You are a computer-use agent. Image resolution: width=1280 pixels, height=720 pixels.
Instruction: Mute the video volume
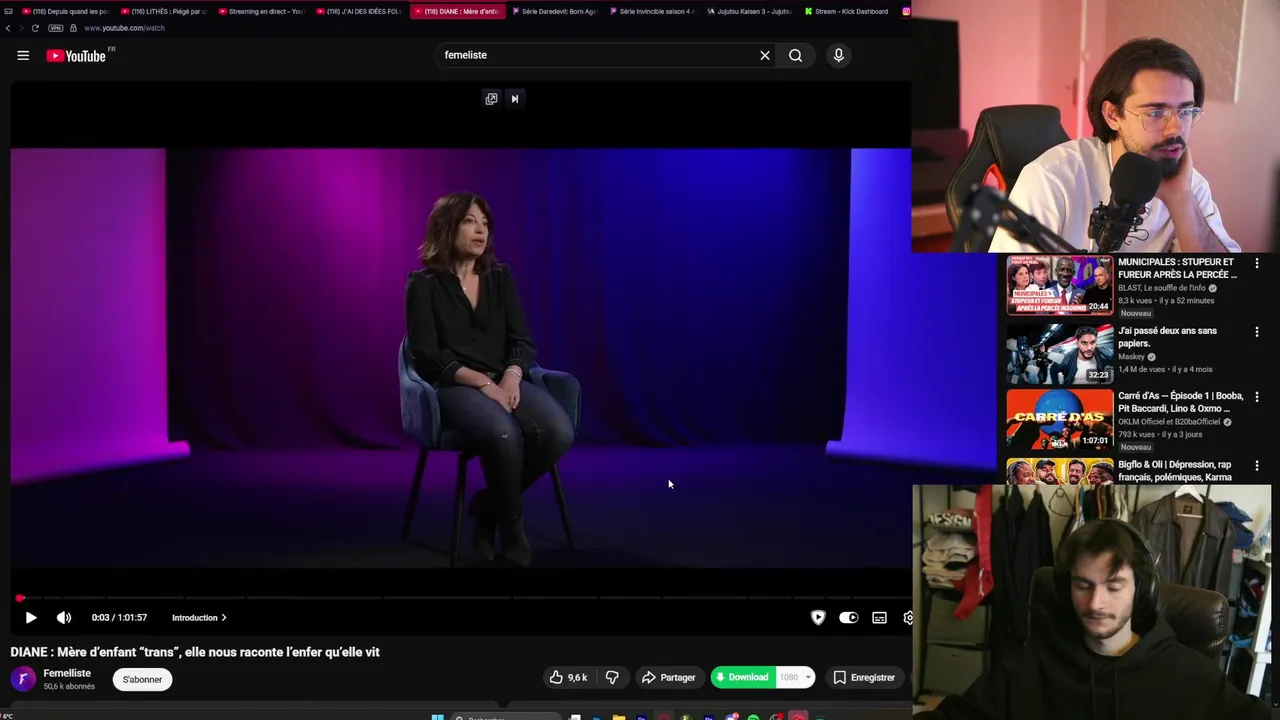[x=64, y=618]
